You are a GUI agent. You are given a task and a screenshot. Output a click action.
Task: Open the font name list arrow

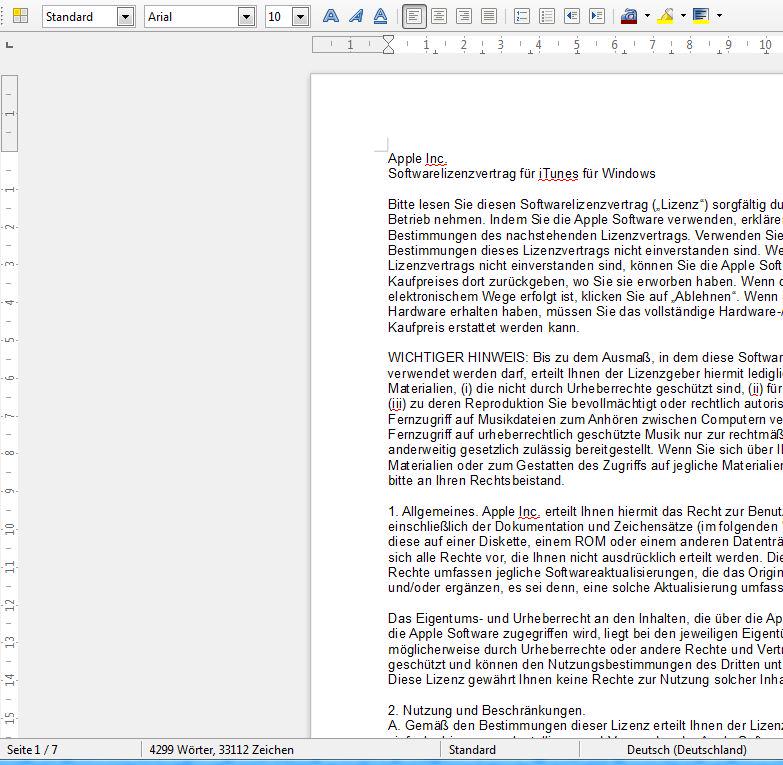[x=246, y=17]
